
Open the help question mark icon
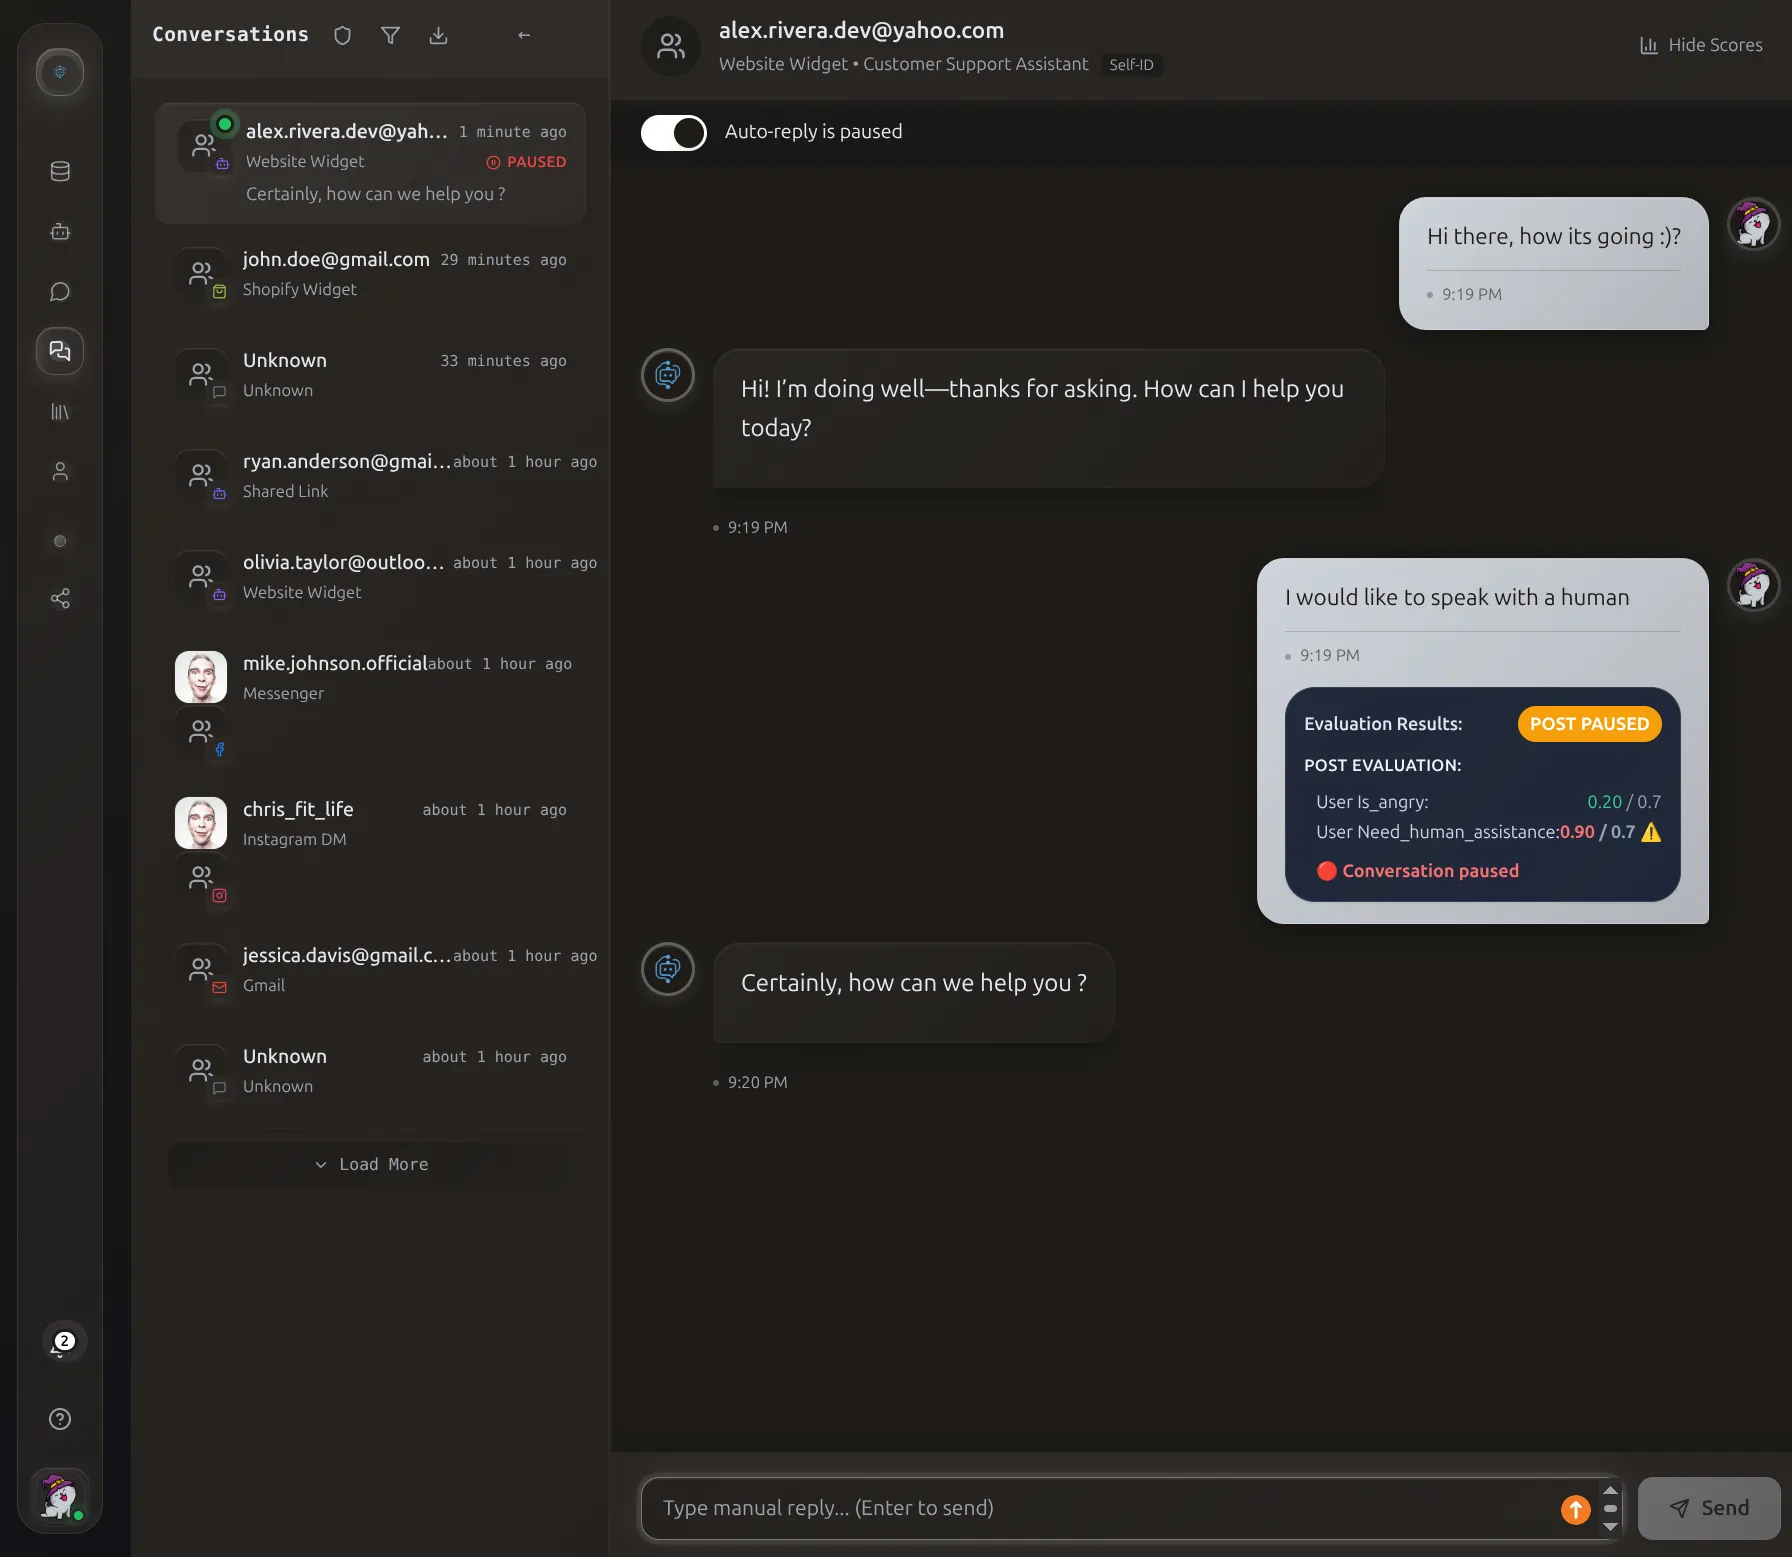(60, 1419)
